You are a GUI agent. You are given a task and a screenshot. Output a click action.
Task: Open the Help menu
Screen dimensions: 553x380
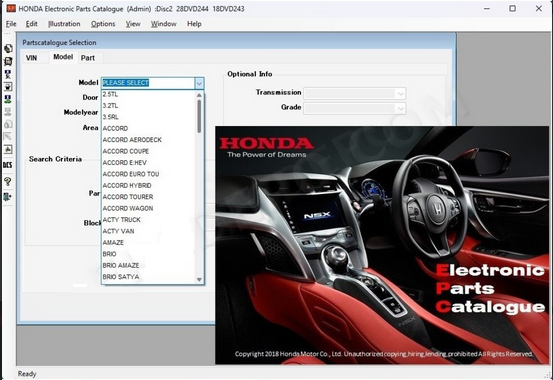(x=194, y=24)
